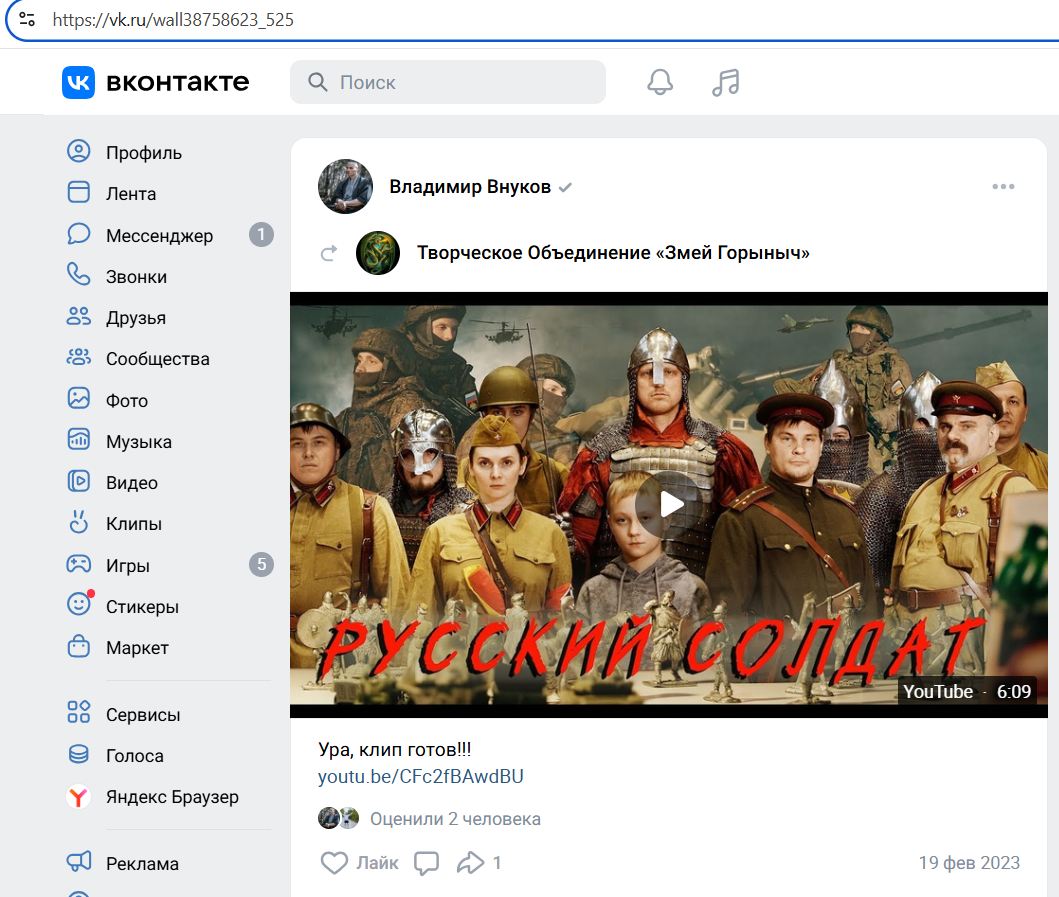Click liker avatars next to Оценили

[x=338, y=818]
